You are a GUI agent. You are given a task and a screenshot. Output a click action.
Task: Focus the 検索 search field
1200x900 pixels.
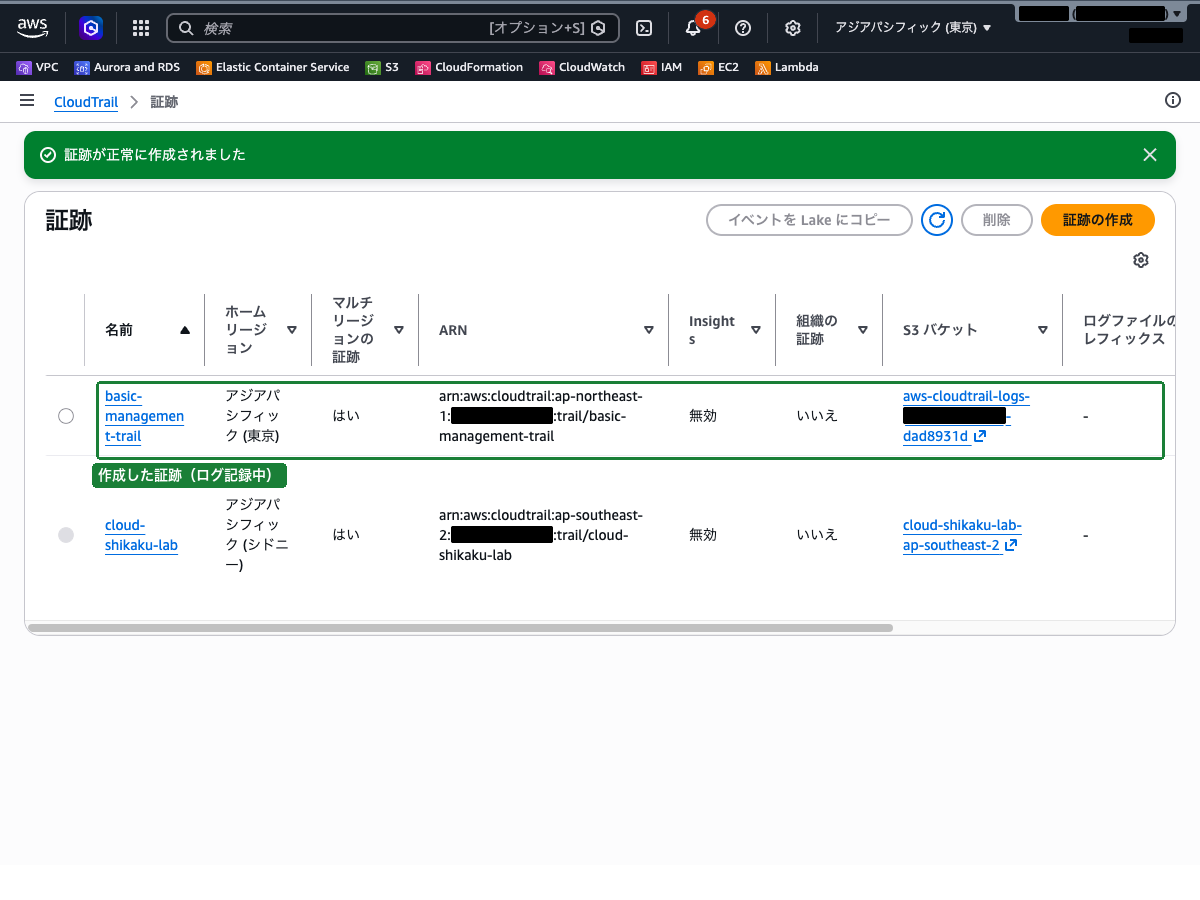[x=393, y=28]
